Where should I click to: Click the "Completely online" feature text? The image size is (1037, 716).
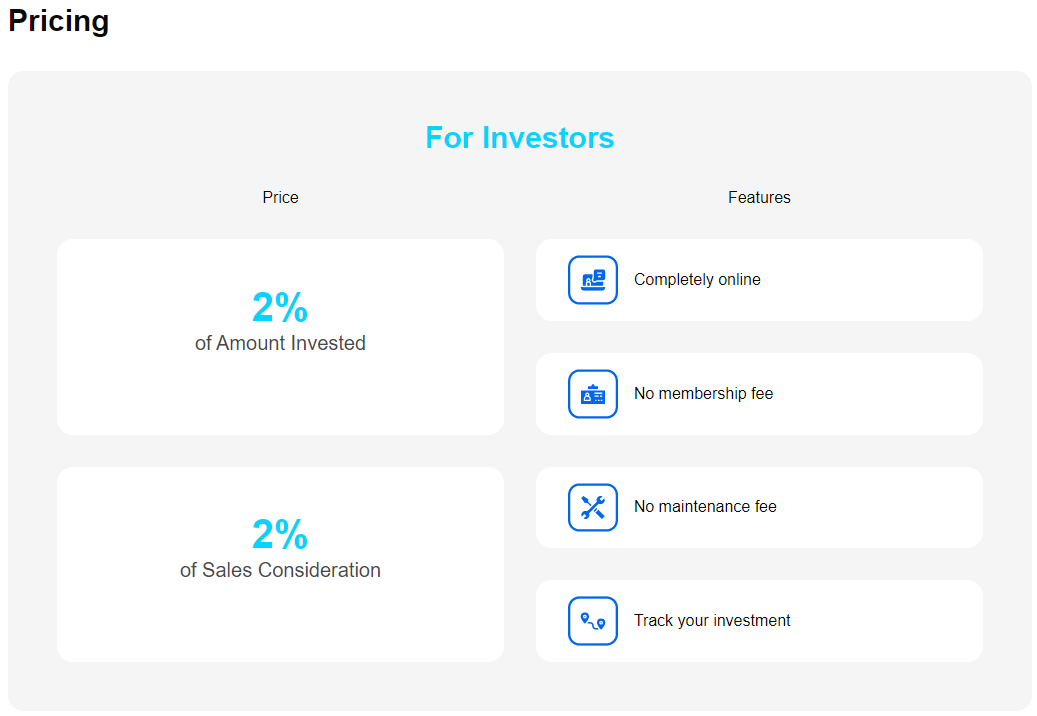(x=697, y=280)
